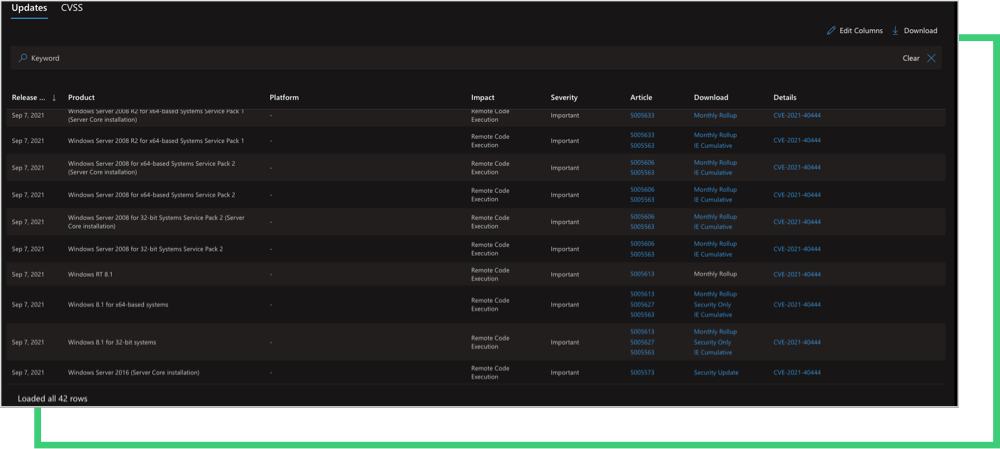Sort by the Product column header
Screen dimensions: 1000x449
tap(81, 98)
